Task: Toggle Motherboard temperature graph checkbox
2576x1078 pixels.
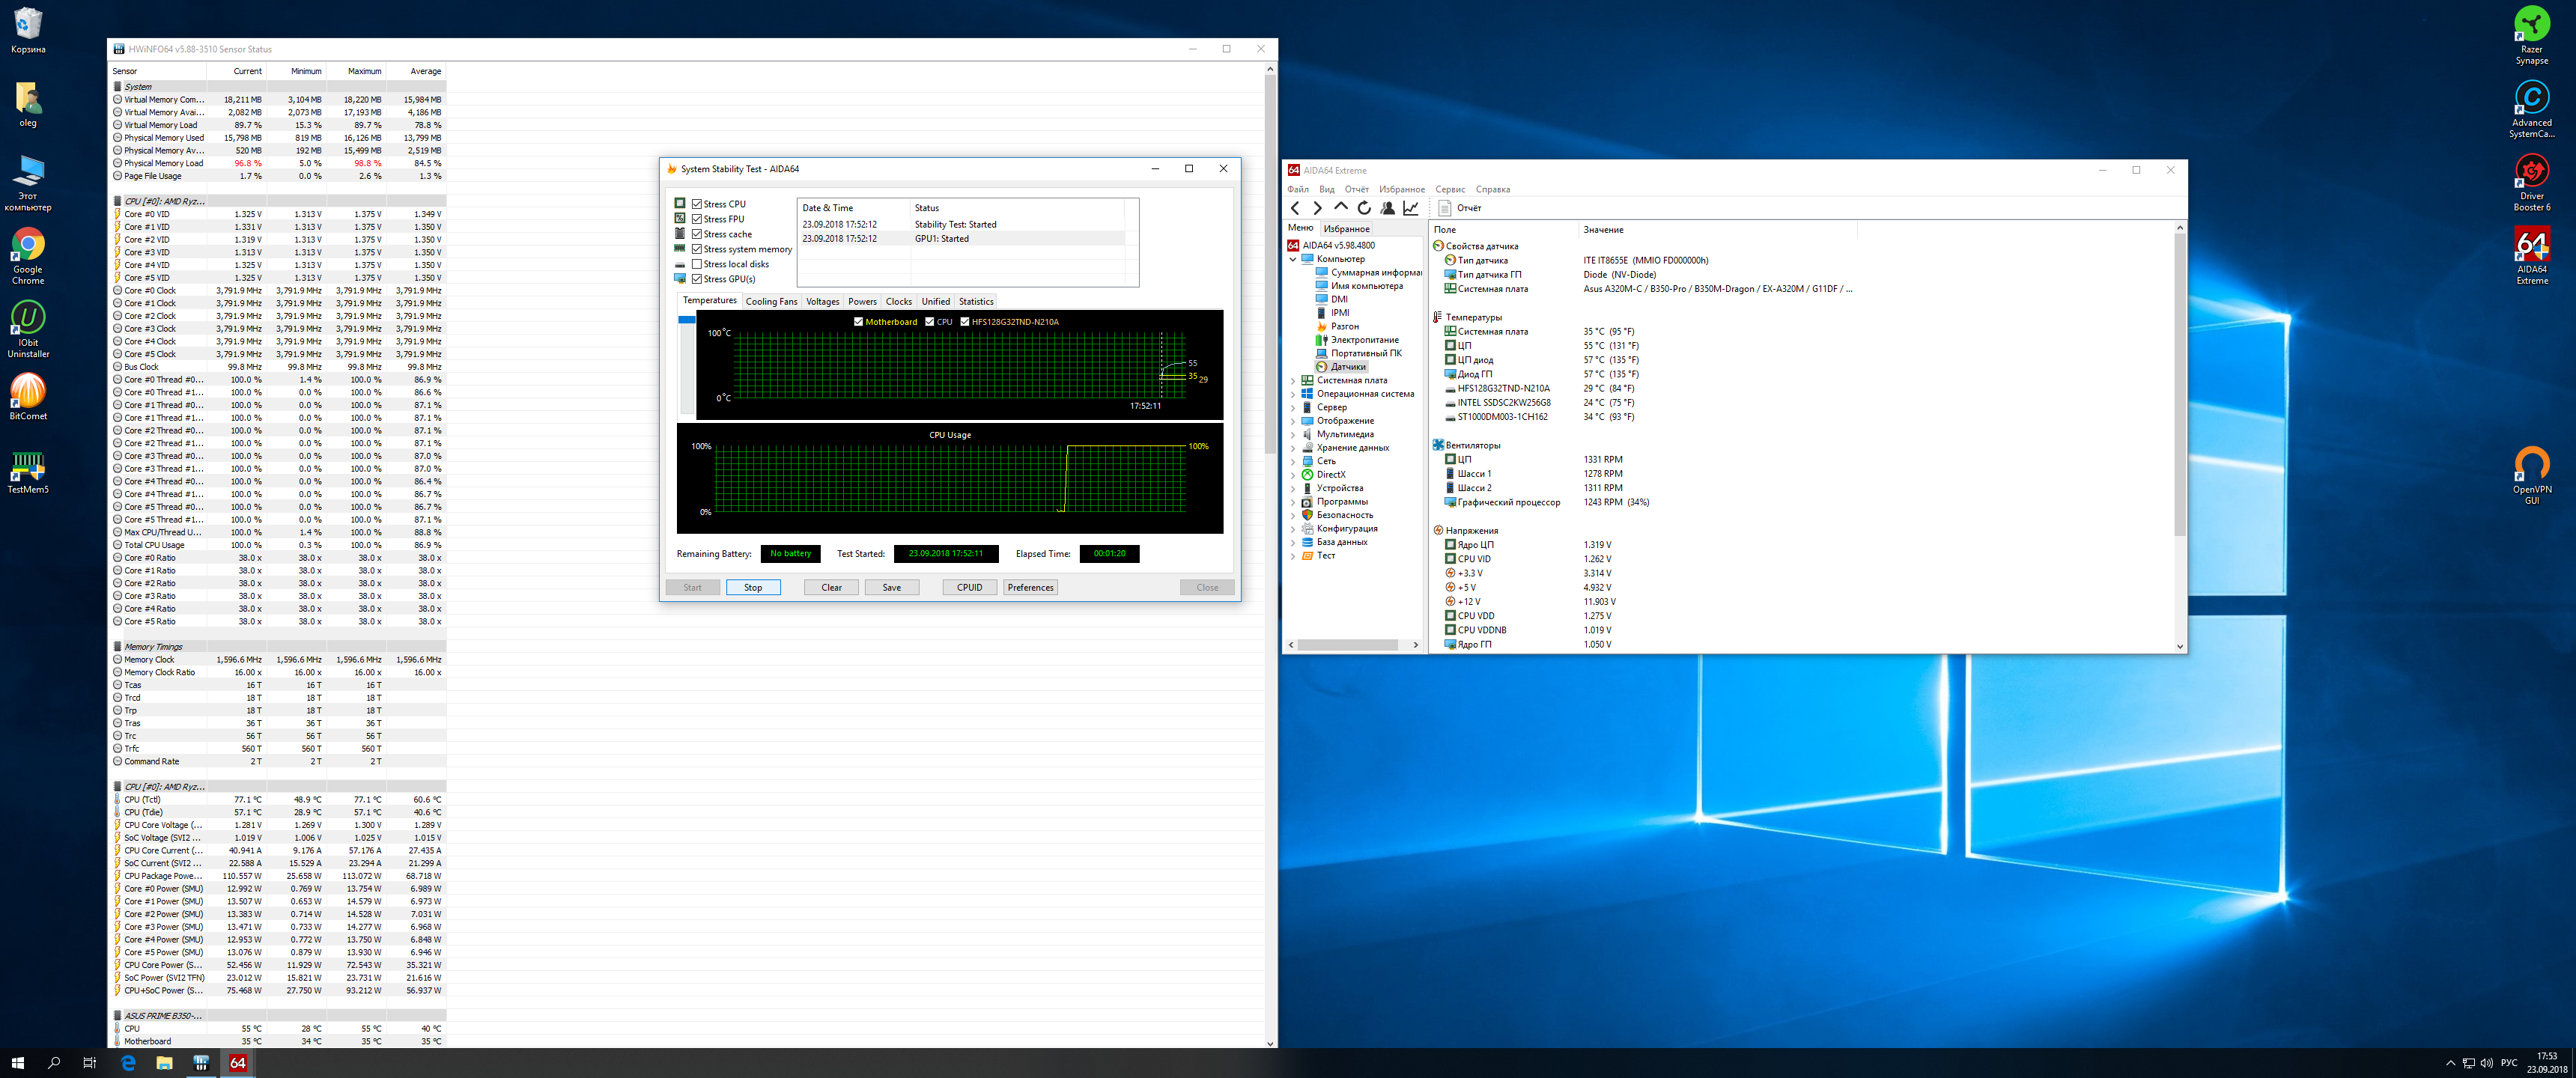Action: click(x=859, y=322)
